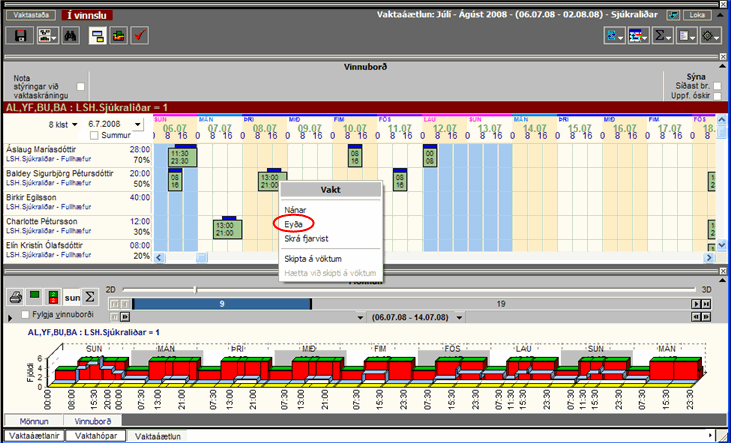Save the shift plan with the floppy disk icon

[20, 36]
